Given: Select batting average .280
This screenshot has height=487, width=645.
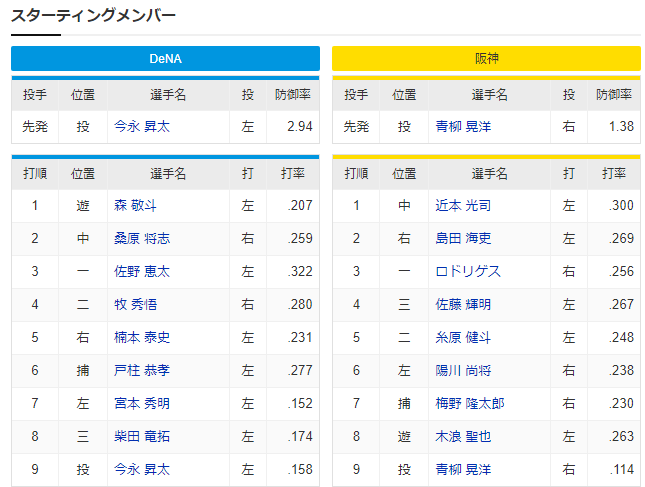Looking at the screenshot, I should point(300,304).
